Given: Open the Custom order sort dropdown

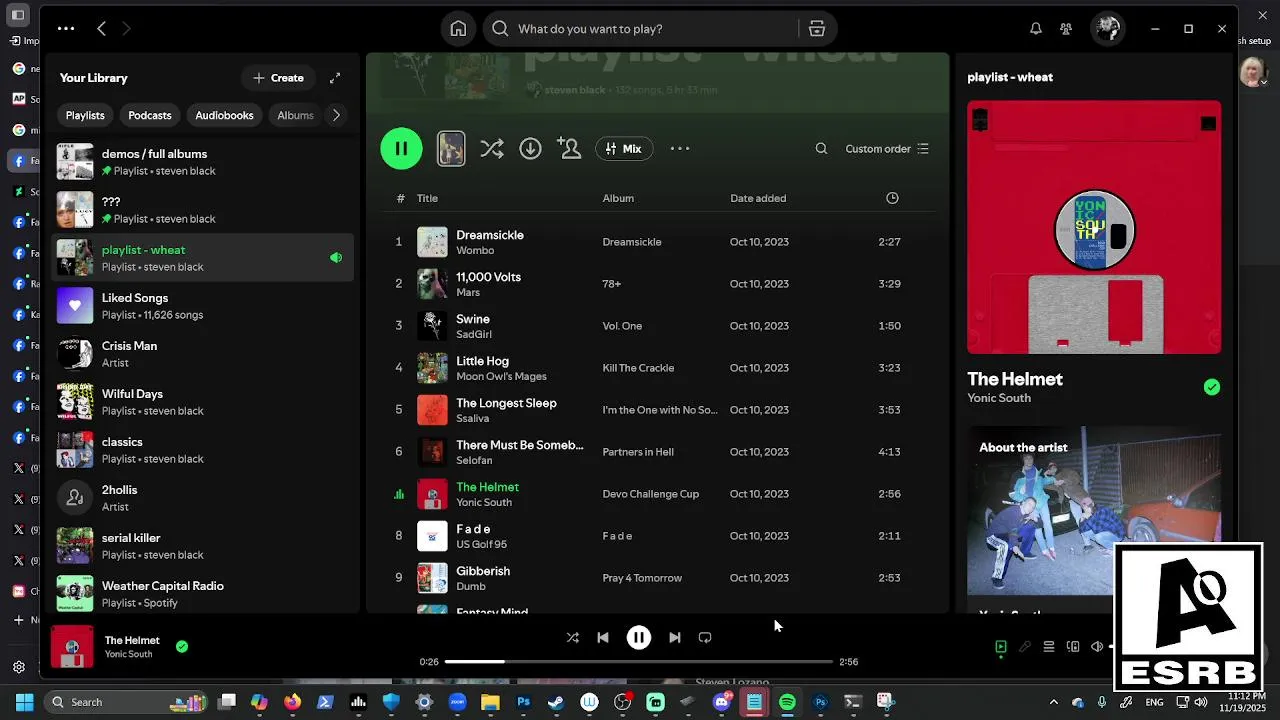Looking at the screenshot, I should pyautogui.click(x=887, y=149).
